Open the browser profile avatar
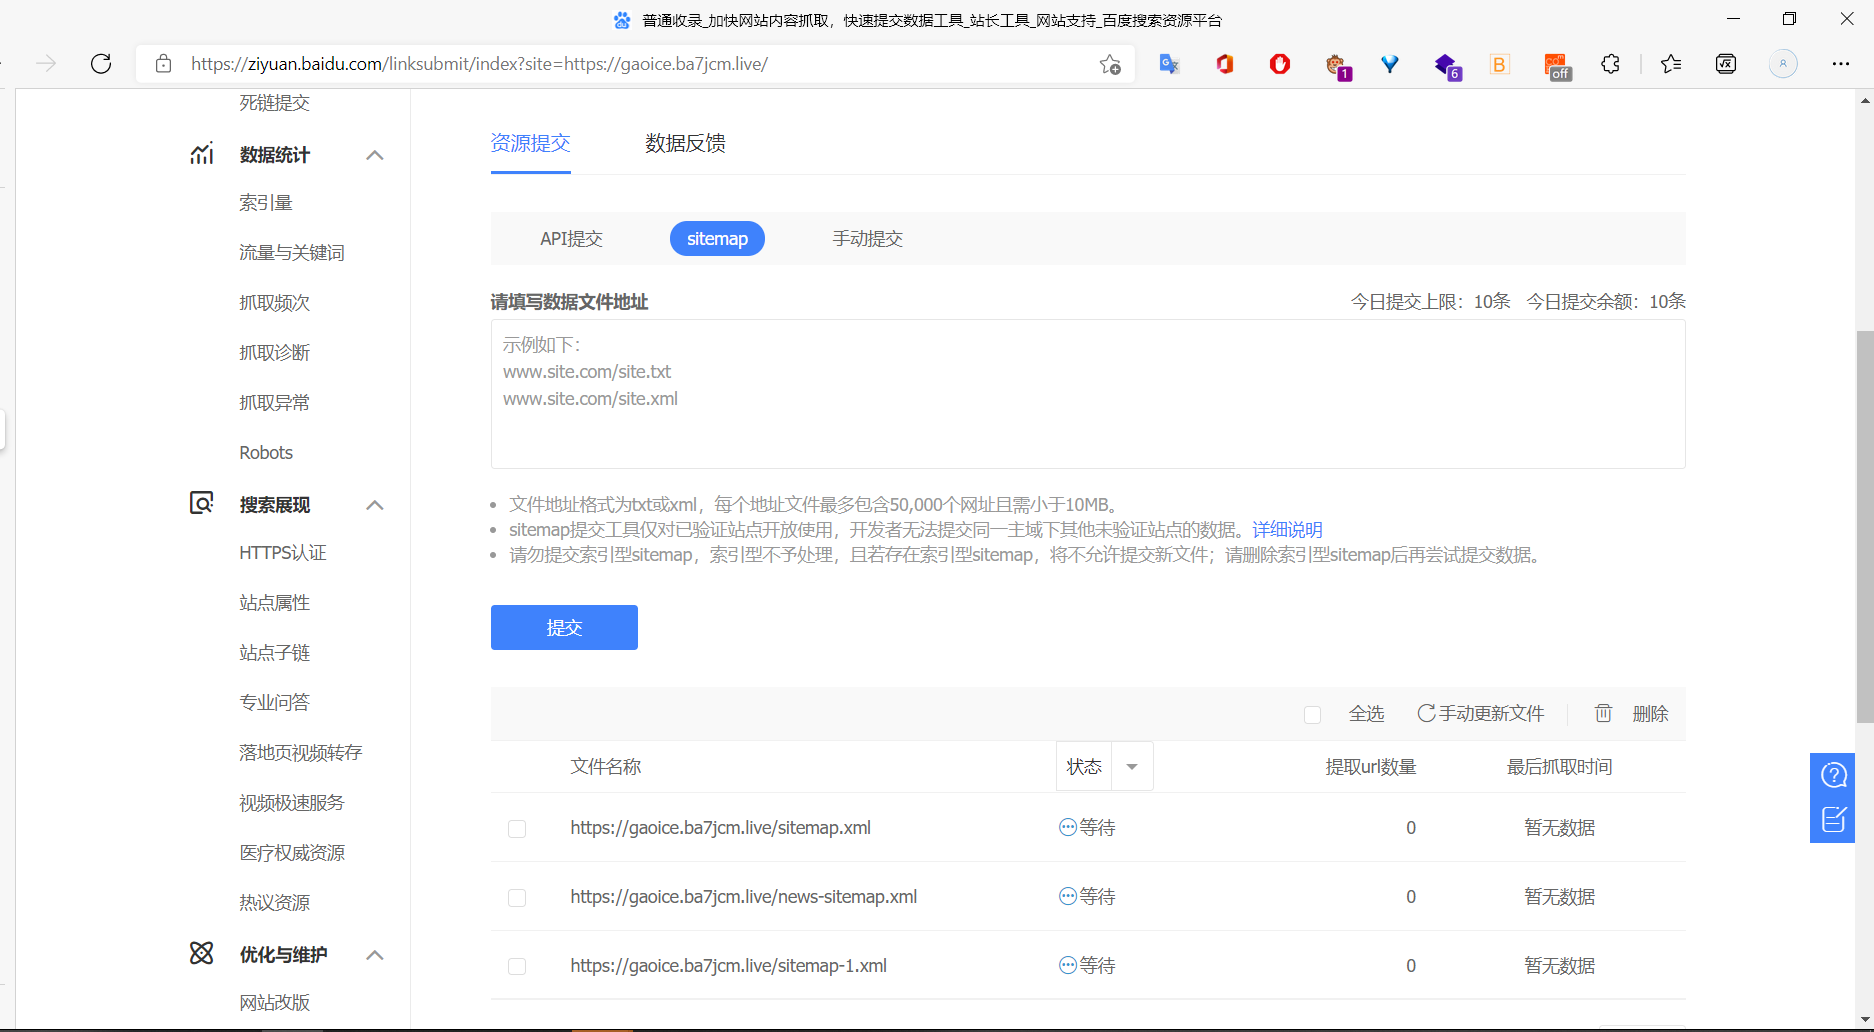 [1783, 64]
